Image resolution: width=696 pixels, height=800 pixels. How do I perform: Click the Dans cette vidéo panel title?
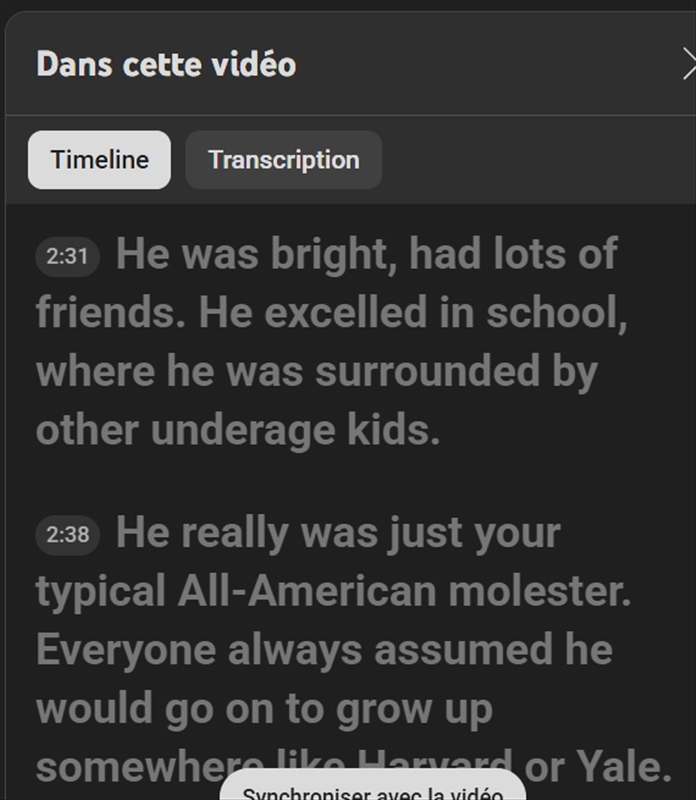coord(166,65)
